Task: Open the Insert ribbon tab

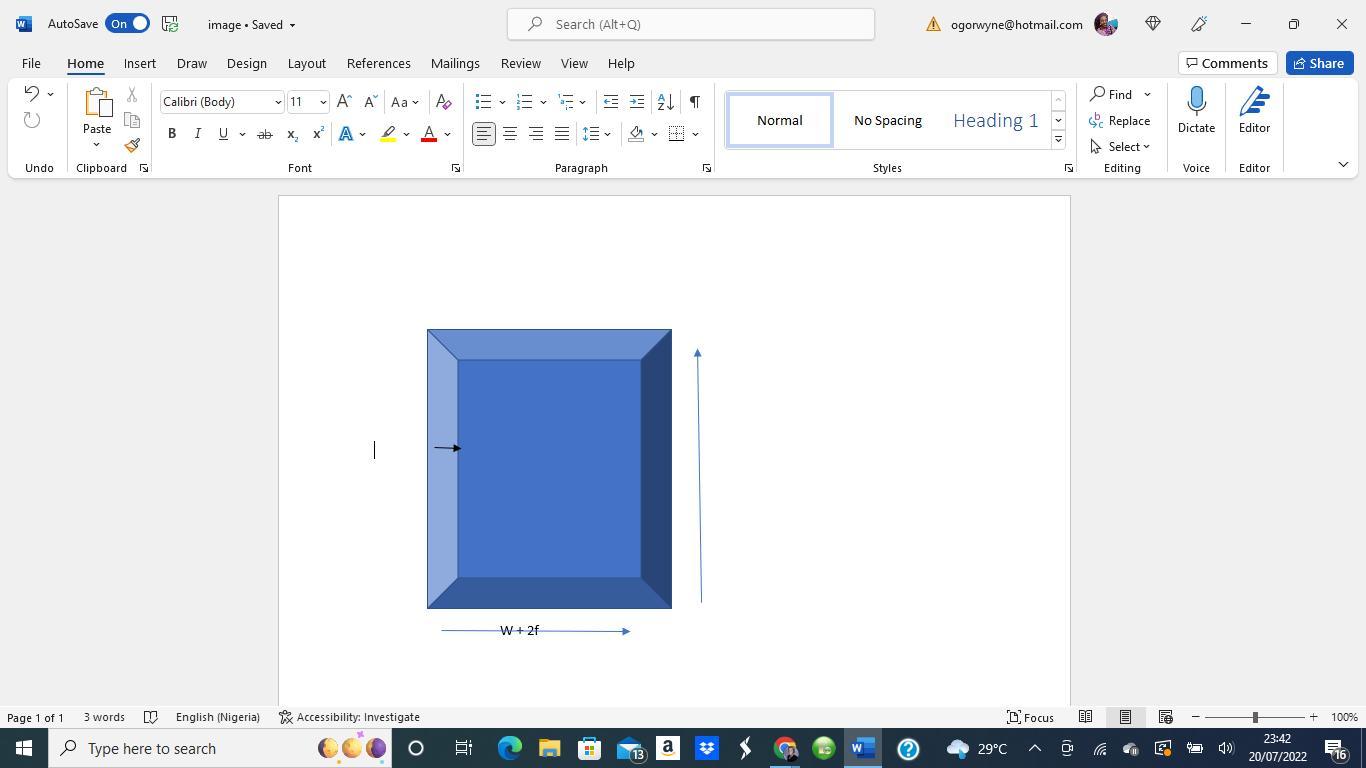Action: pyautogui.click(x=139, y=63)
